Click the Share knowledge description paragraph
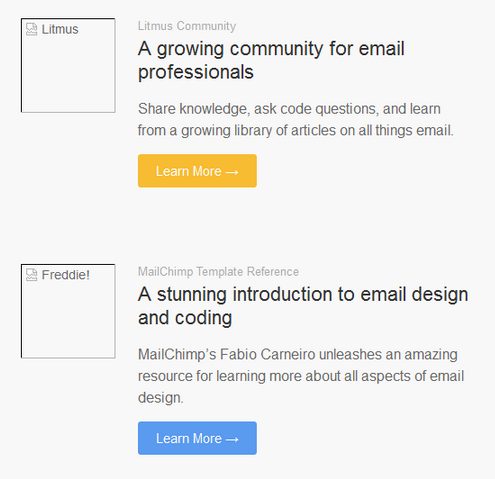 pyautogui.click(x=296, y=120)
